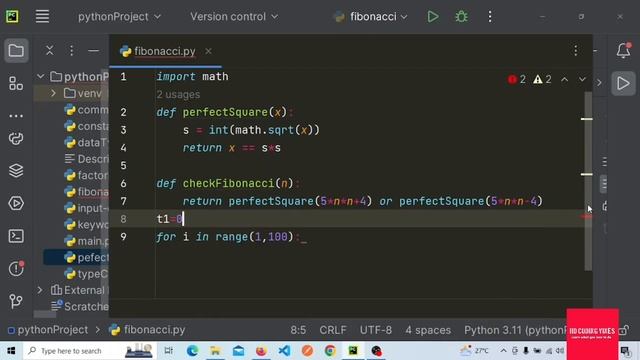Open Firefox from the taskbar
Screen dimensions: 640x360
point(261,351)
